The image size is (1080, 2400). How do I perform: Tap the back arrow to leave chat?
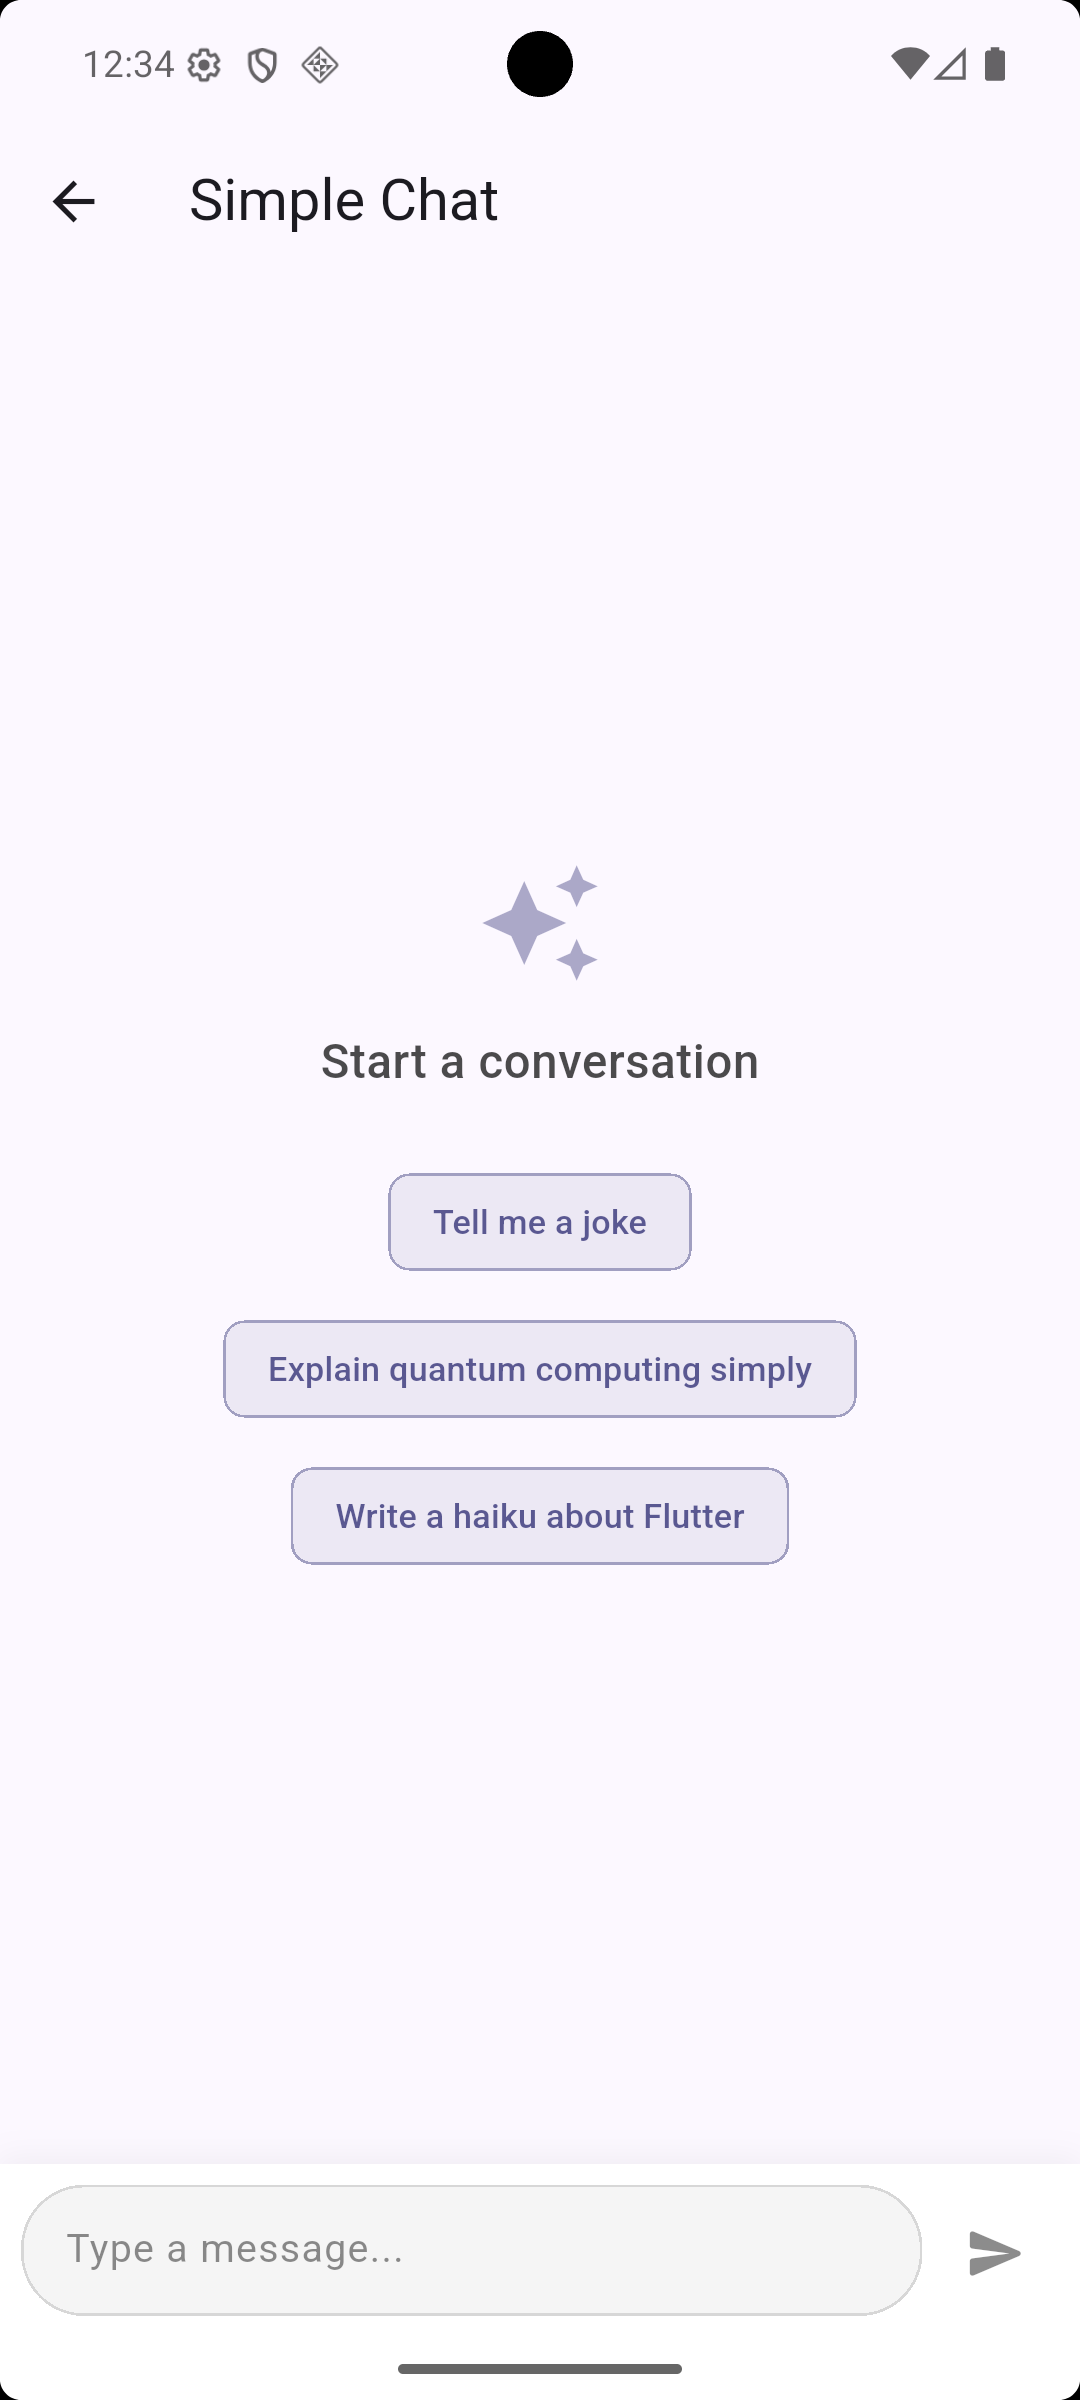coord(73,200)
